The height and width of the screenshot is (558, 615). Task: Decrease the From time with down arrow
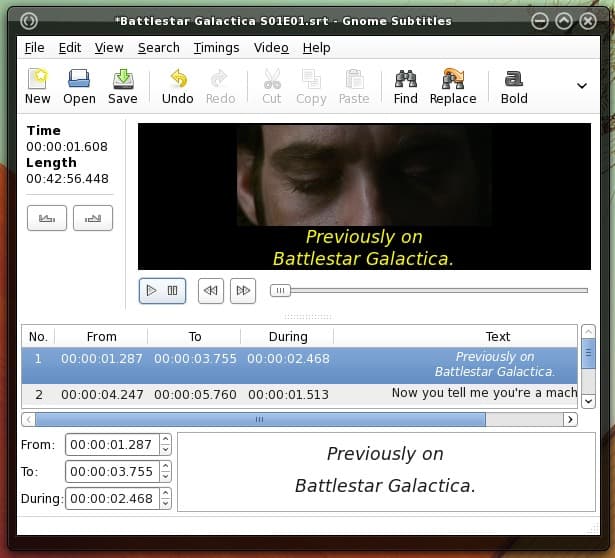166,450
